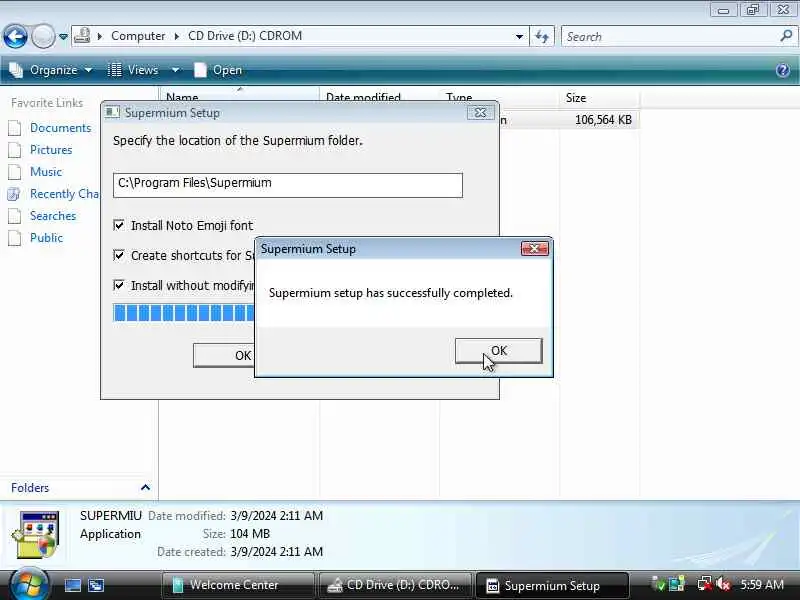Click Switch between windows quick launch icon
The width and height of the screenshot is (800, 600).
(96, 585)
